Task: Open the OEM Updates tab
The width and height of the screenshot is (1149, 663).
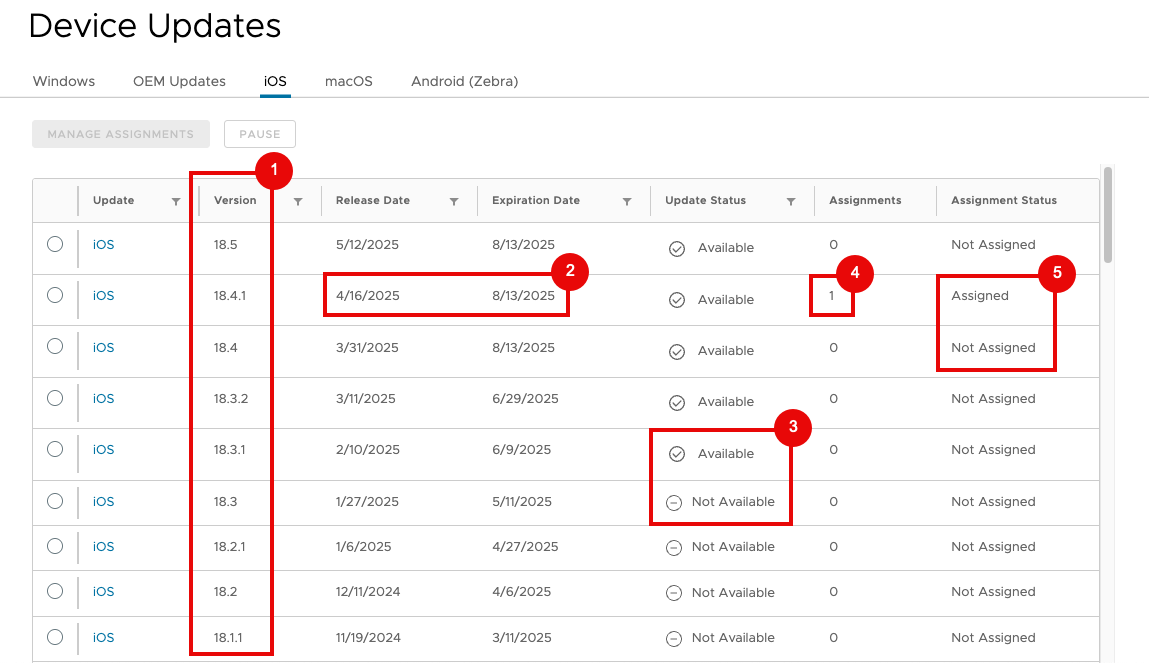Action: coord(179,81)
